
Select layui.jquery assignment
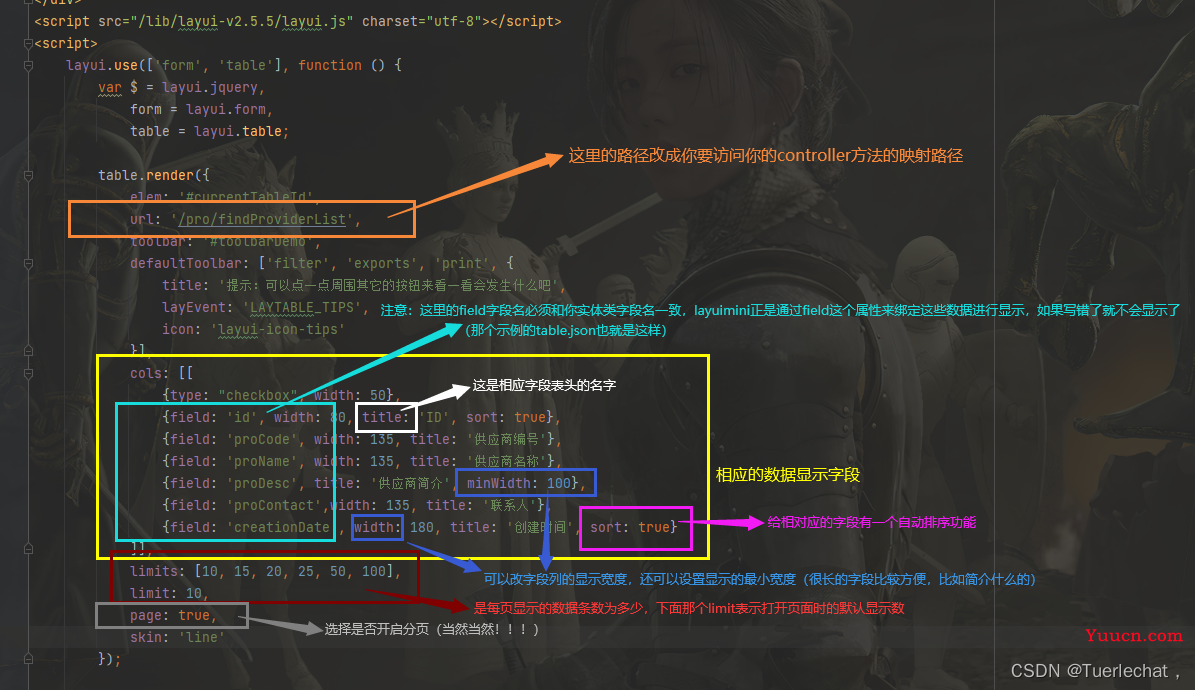pos(210,88)
